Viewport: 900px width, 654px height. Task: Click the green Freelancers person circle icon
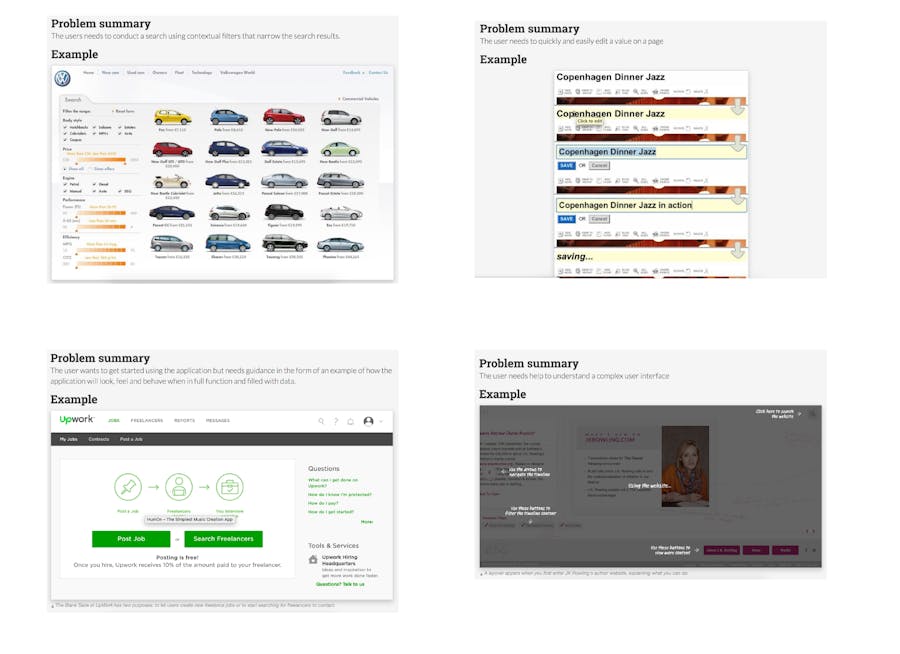(179, 487)
